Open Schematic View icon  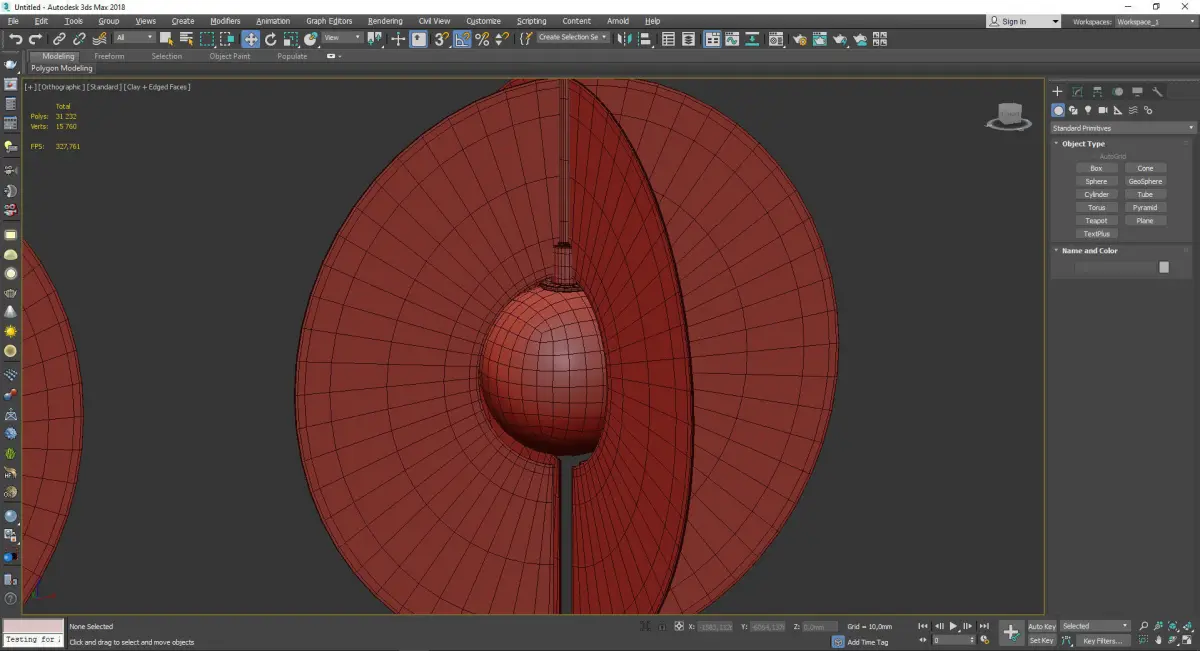(751, 39)
